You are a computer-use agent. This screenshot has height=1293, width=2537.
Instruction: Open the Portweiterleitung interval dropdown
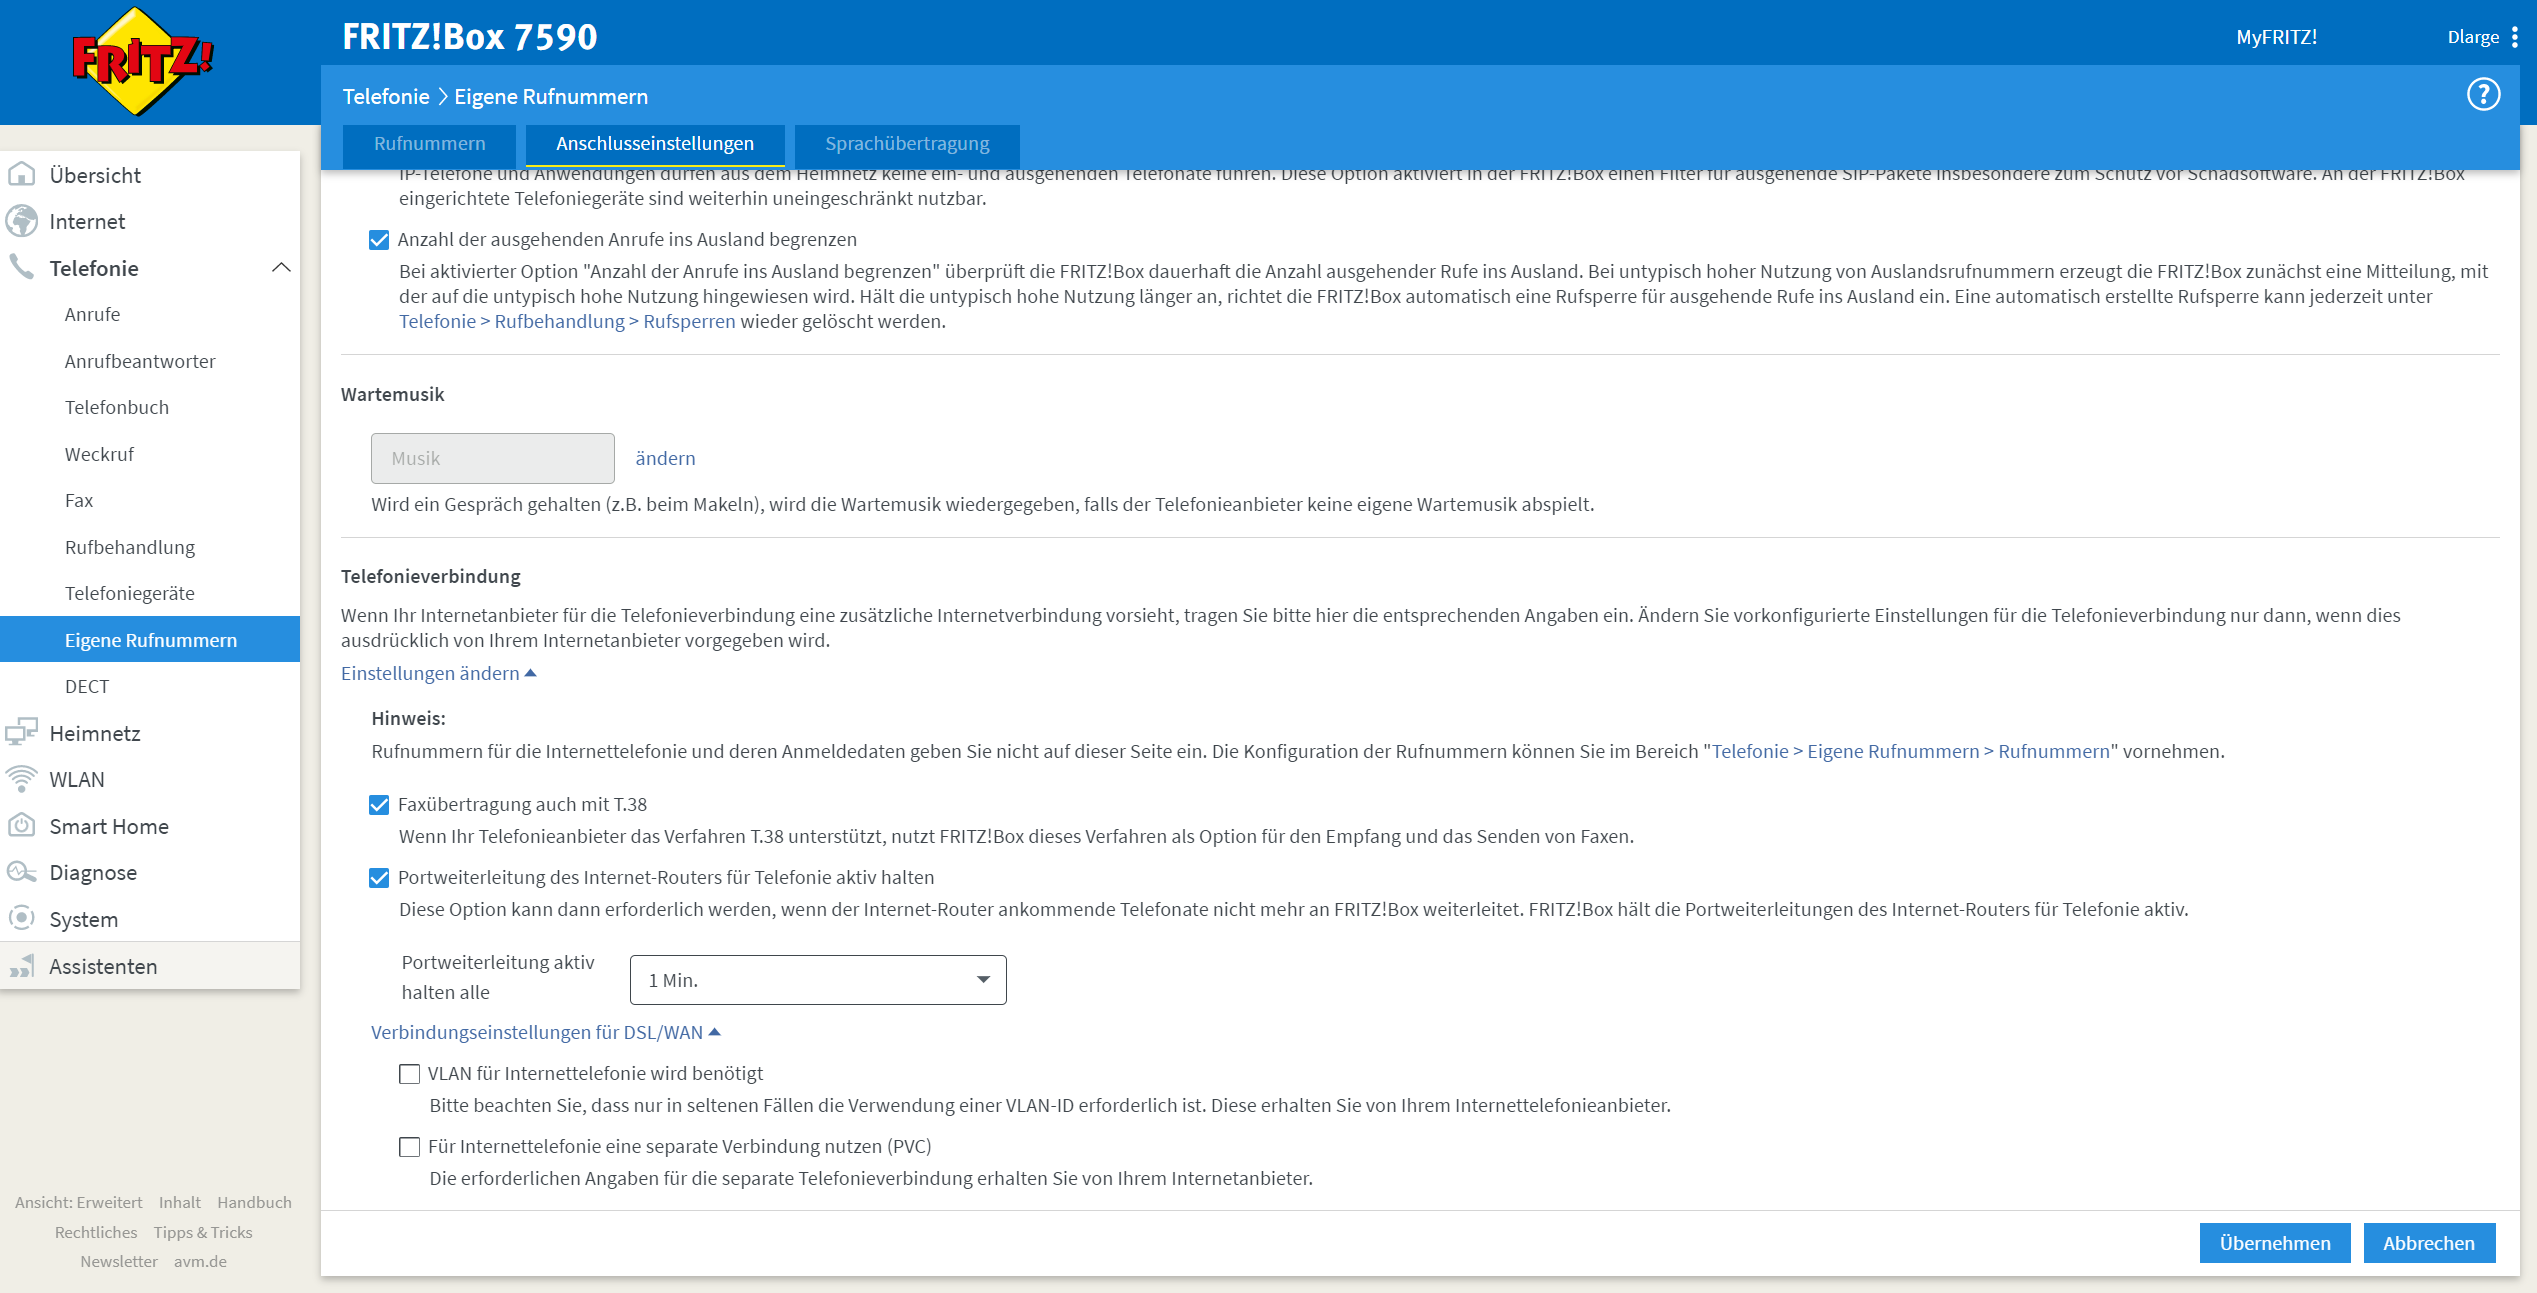[818, 980]
